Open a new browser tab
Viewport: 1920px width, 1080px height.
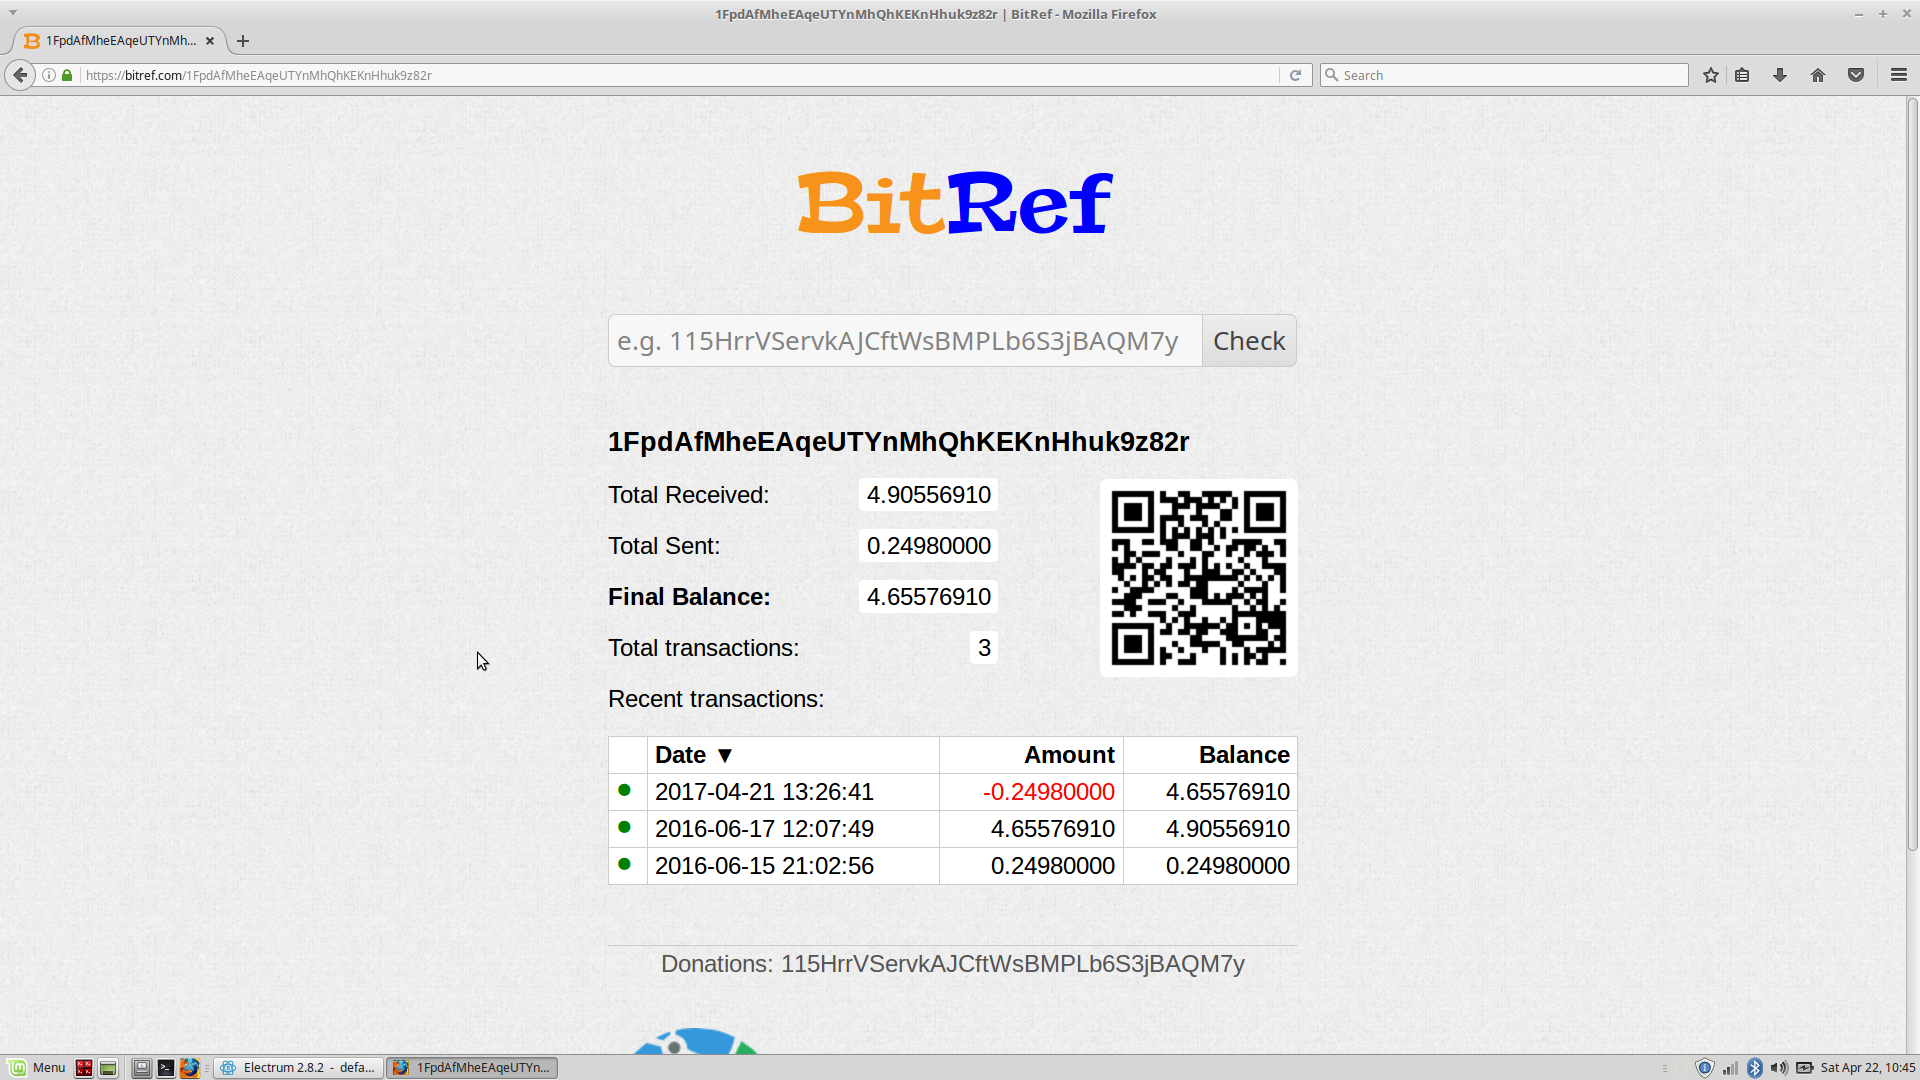(x=243, y=41)
